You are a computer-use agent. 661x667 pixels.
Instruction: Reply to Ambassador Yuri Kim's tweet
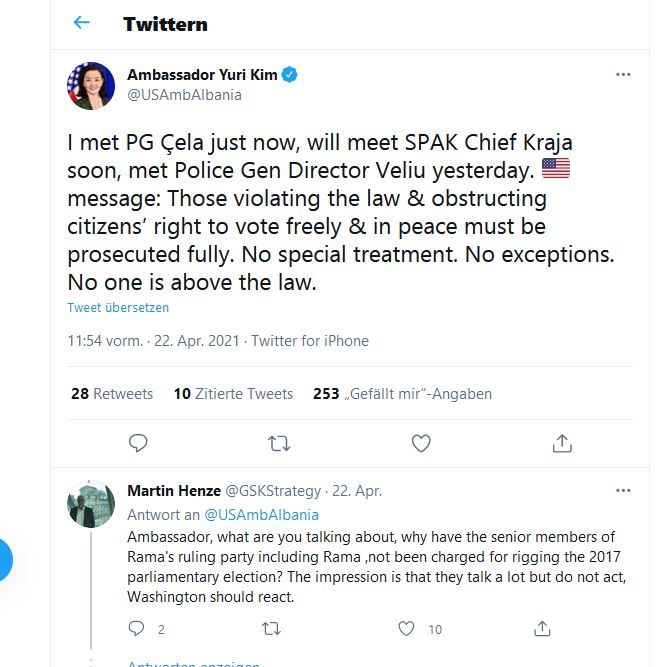tap(139, 442)
